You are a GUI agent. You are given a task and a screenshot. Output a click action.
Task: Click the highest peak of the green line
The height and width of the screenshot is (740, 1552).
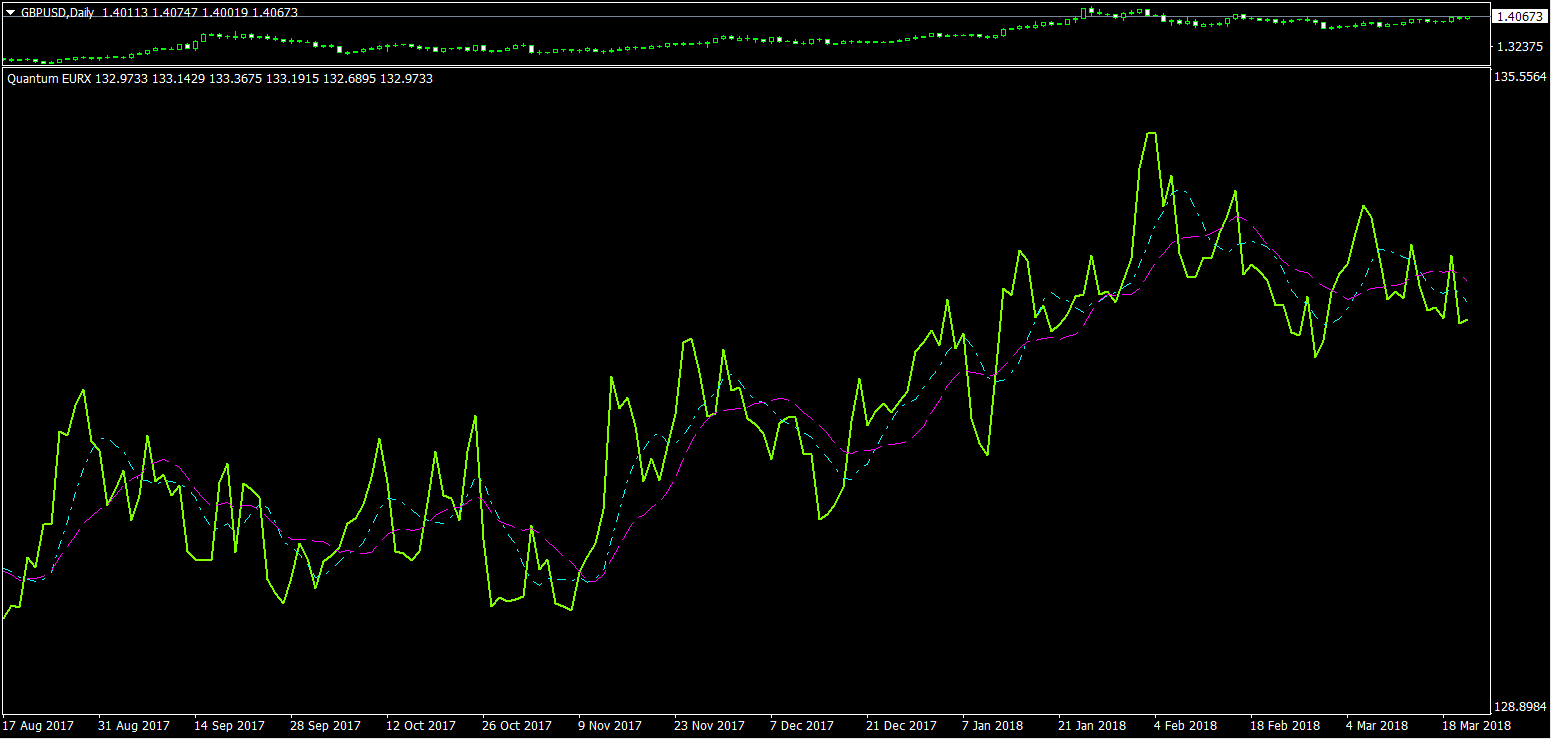pos(1151,133)
